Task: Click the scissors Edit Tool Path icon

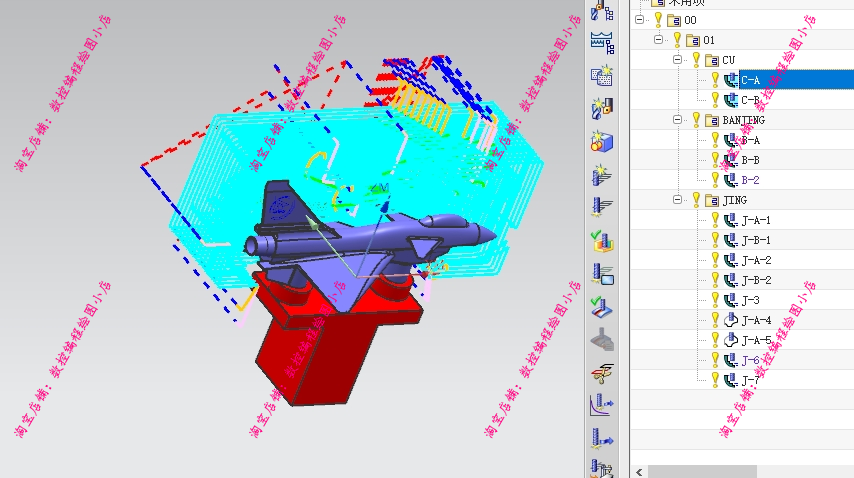Action: coord(602,373)
